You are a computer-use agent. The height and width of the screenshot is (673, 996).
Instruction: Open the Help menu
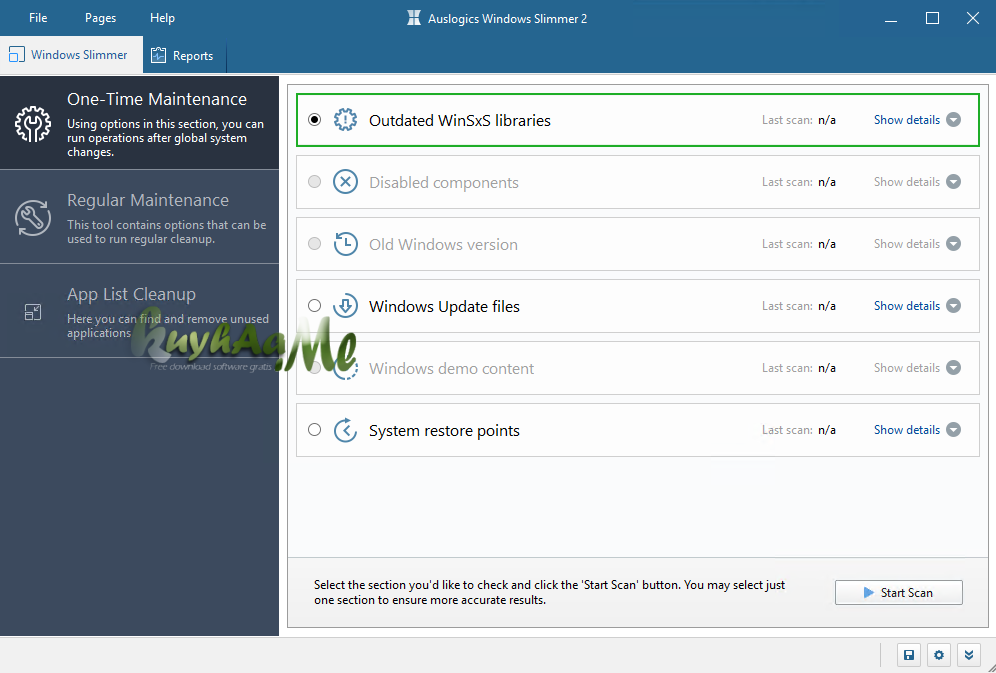(162, 18)
